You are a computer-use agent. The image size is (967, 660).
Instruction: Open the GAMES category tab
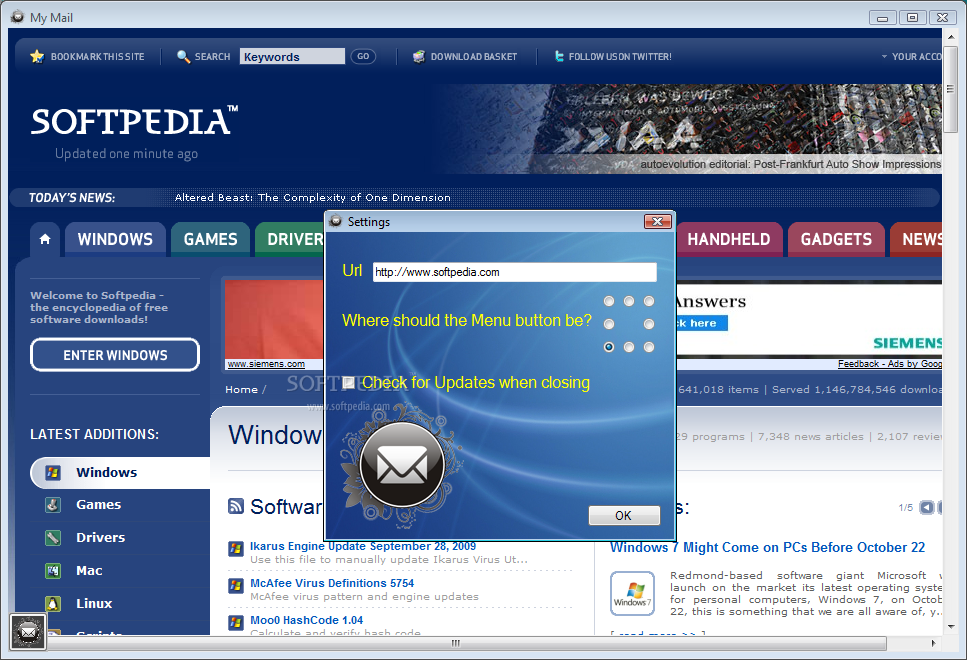point(210,239)
